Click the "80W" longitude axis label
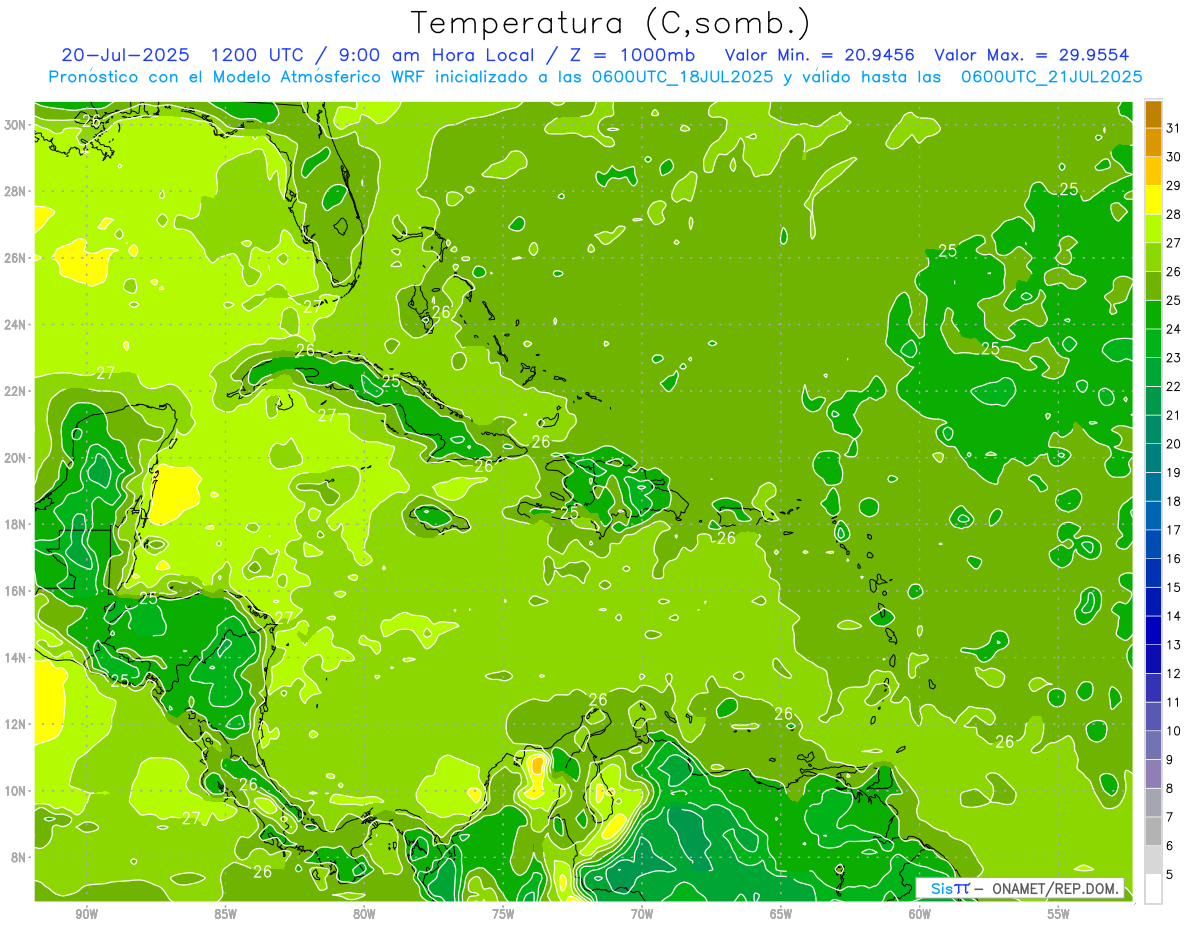The image size is (1200, 927). [x=364, y=914]
